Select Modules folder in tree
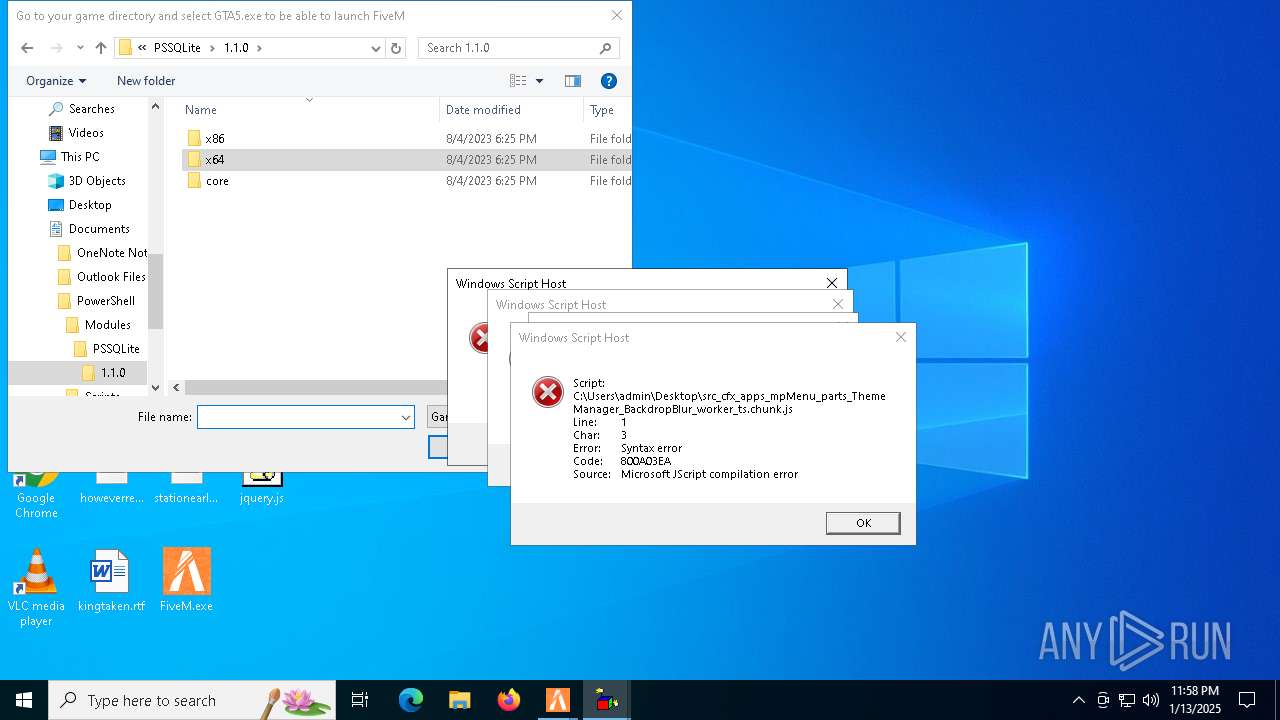1280x720 pixels. 107,325
